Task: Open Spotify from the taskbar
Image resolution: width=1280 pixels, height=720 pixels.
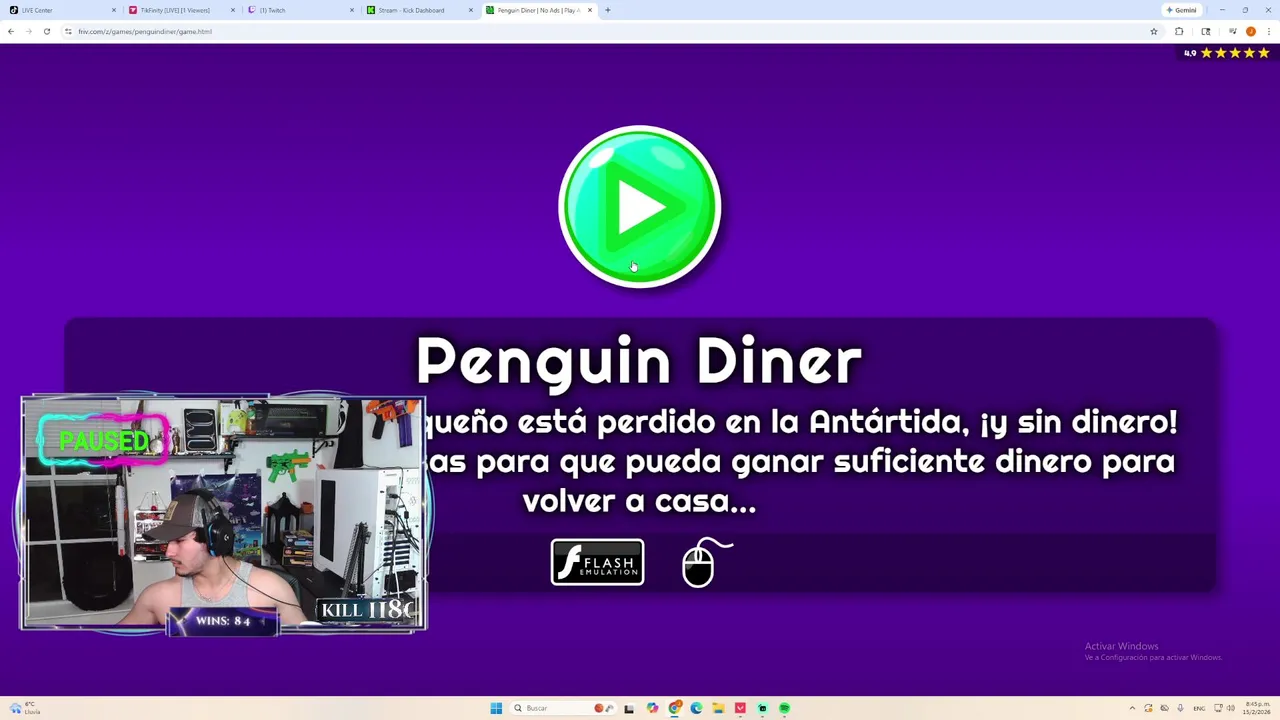Action: [x=784, y=708]
